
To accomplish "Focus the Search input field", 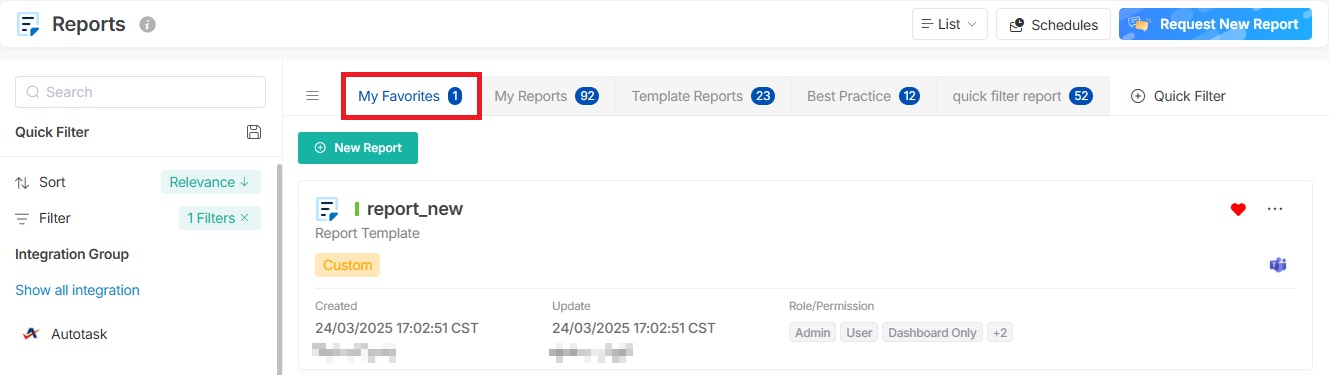I will pos(140,92).
